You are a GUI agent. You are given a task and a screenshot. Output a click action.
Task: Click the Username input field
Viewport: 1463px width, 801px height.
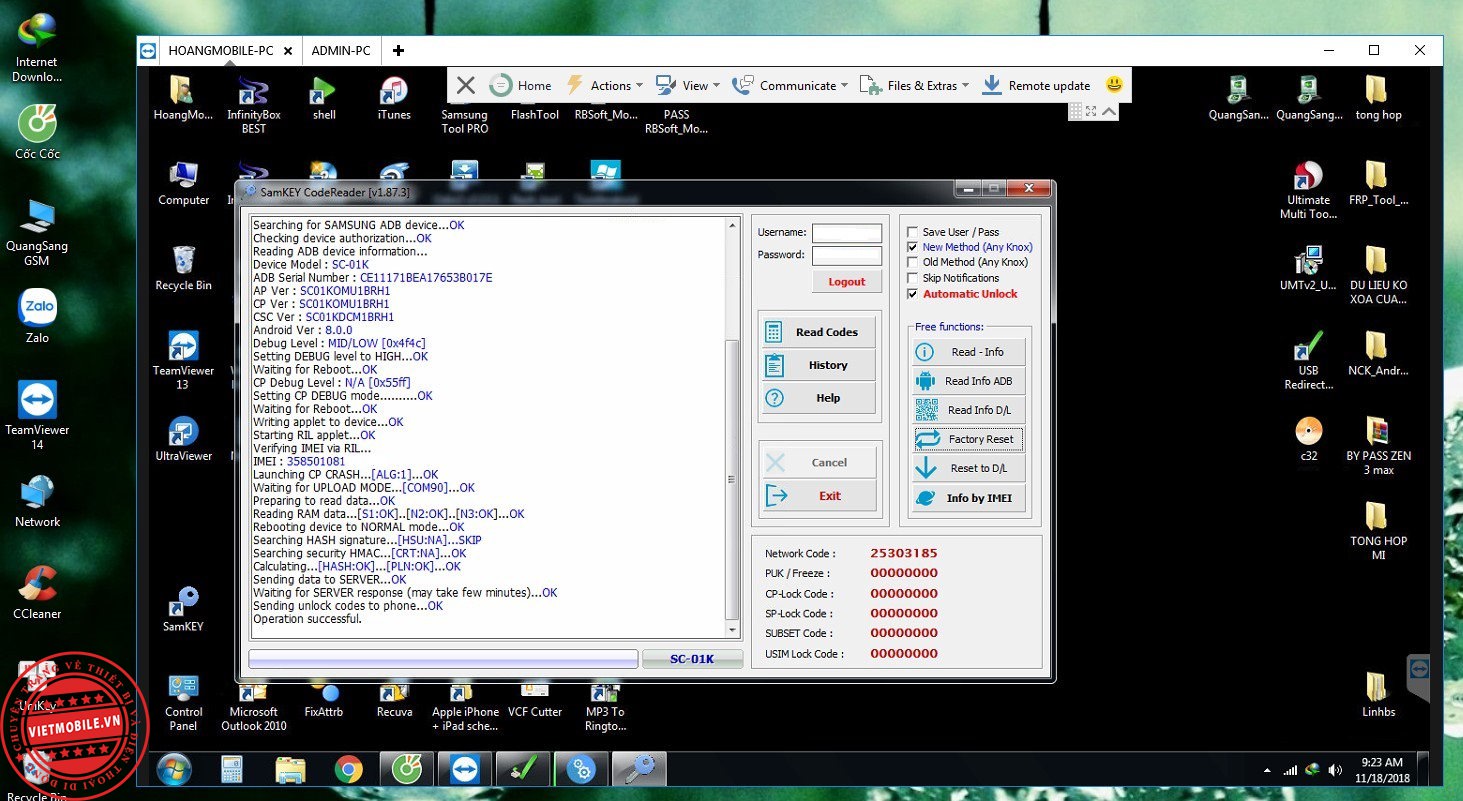(x=847, y=233)
